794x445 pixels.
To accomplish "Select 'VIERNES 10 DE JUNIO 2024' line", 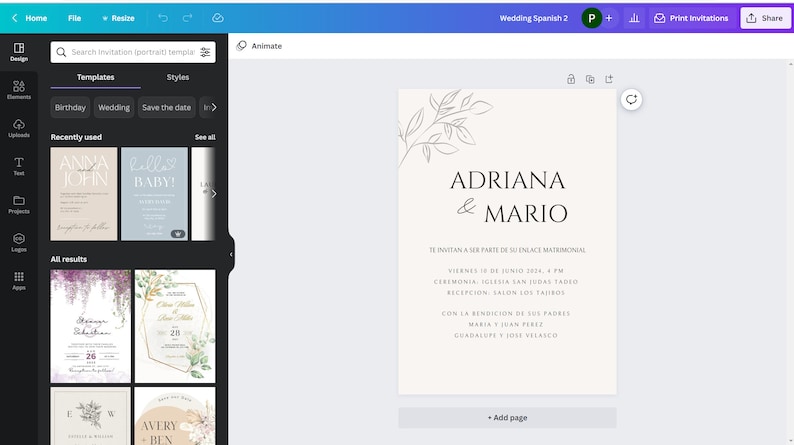I will tap(506, 271).
